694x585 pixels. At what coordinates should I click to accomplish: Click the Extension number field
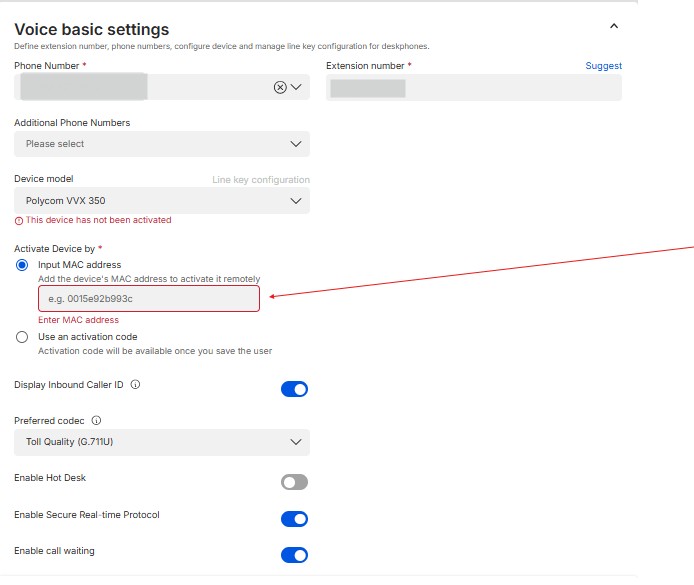[x=474, y=88]
